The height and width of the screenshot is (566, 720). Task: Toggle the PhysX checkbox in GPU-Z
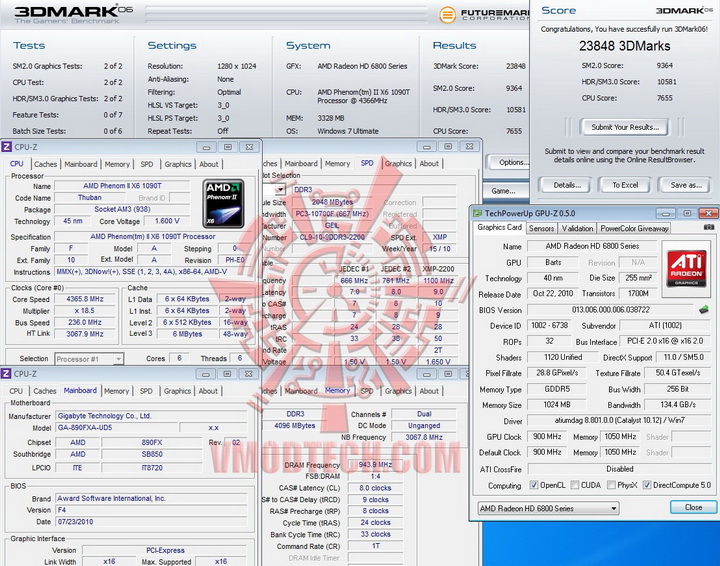611,485
